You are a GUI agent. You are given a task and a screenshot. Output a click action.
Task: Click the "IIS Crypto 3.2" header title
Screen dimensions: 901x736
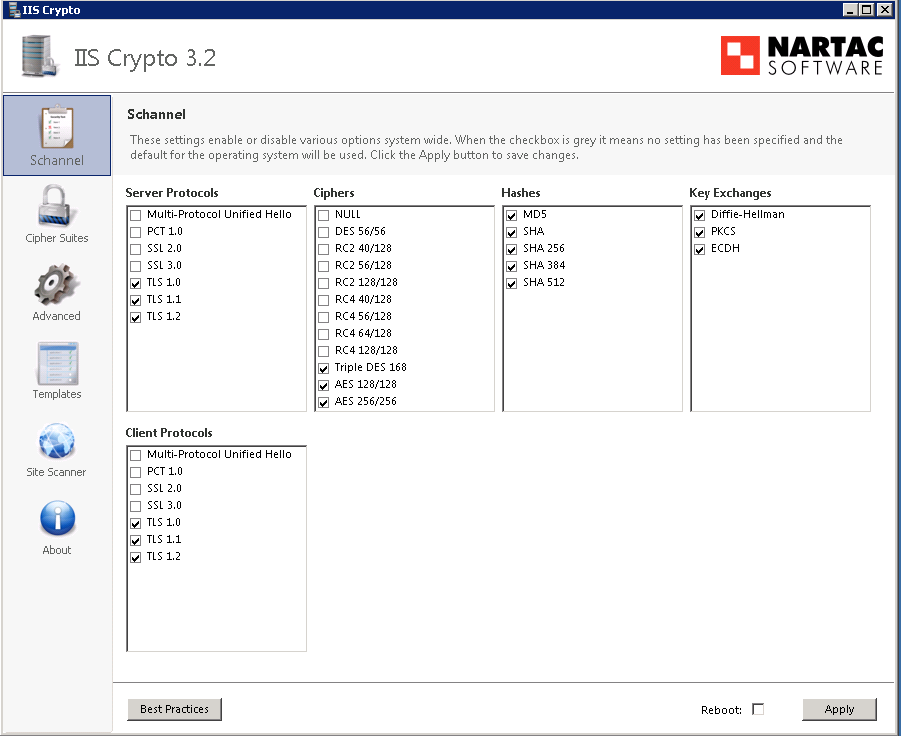[x=145, y=58]
